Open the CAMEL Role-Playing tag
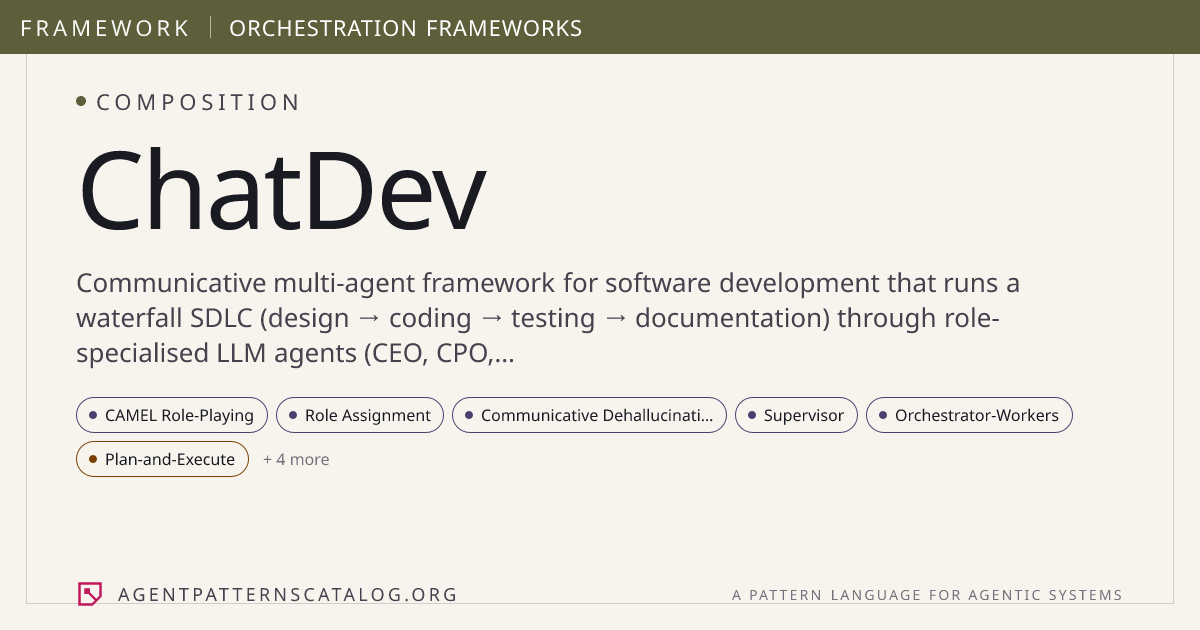The width and height of the screenshot is (1200, 630). 172,415
